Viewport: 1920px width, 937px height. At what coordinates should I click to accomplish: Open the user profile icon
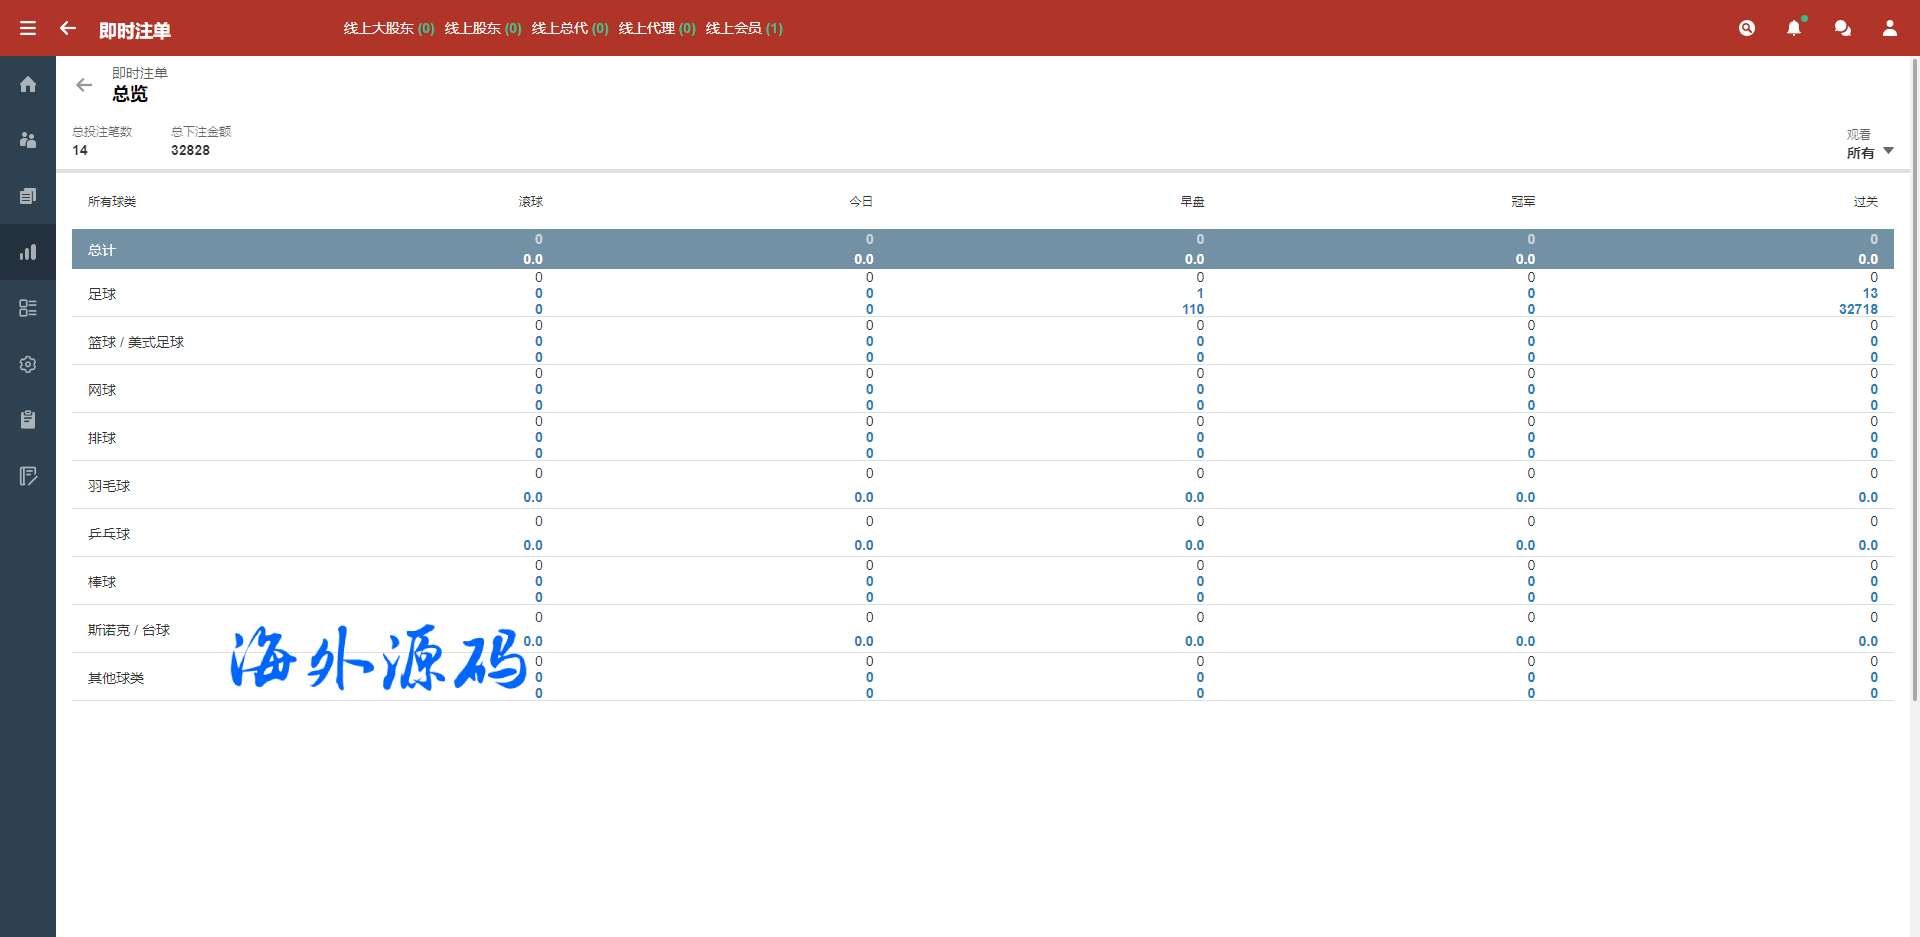(x=1889, y=28)
